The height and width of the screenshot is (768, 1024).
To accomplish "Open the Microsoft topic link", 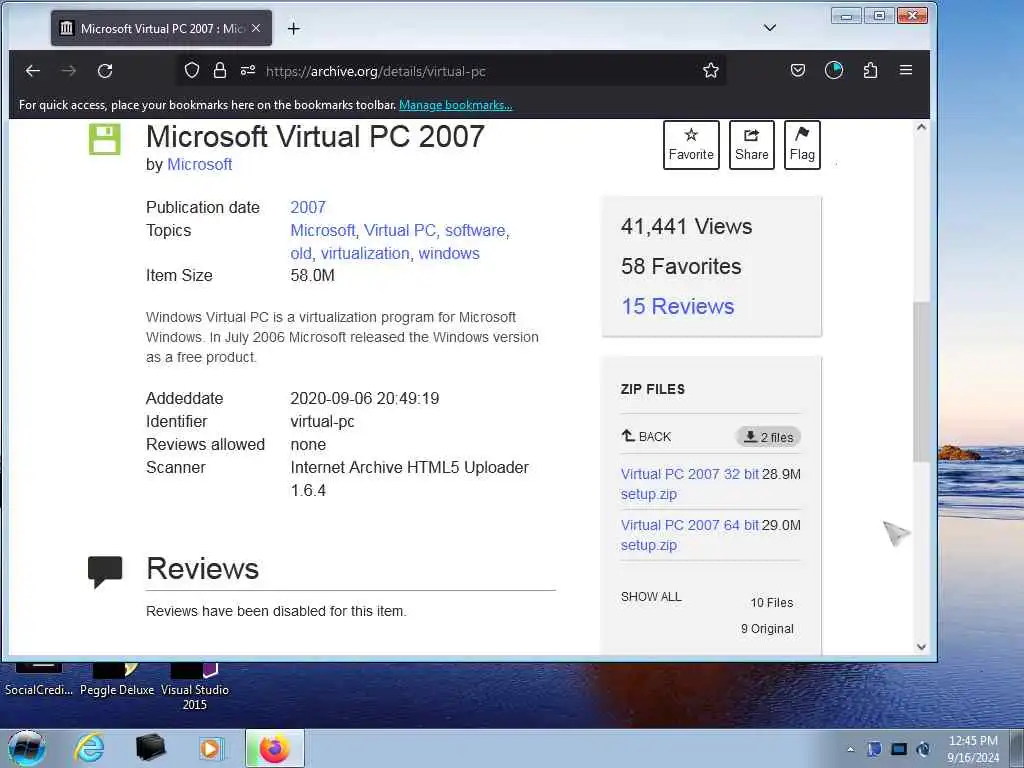I will coord(323,231).
